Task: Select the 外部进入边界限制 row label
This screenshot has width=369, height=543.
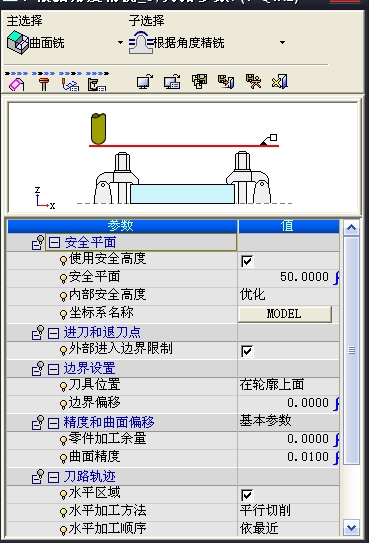Action: pos(120,349)
